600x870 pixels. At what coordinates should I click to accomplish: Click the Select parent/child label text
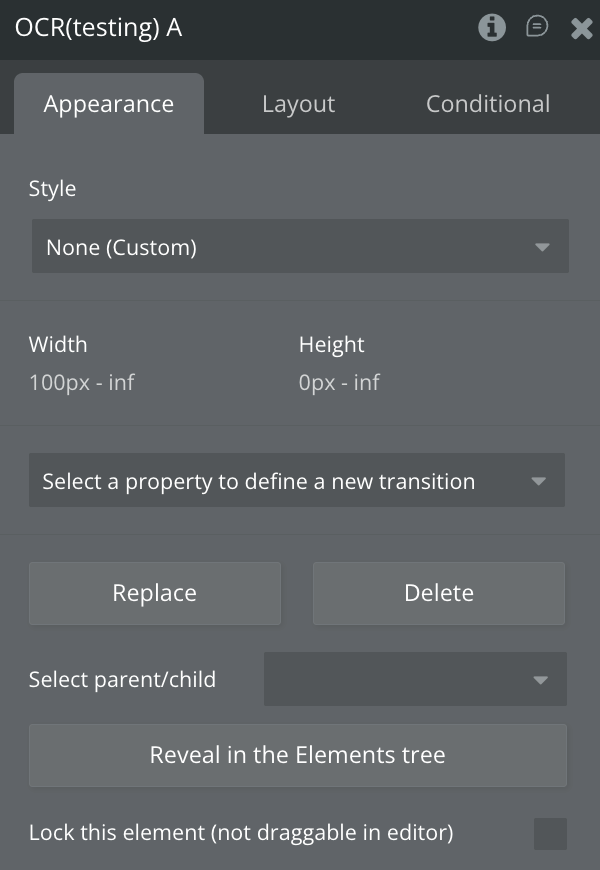(122, 680)
